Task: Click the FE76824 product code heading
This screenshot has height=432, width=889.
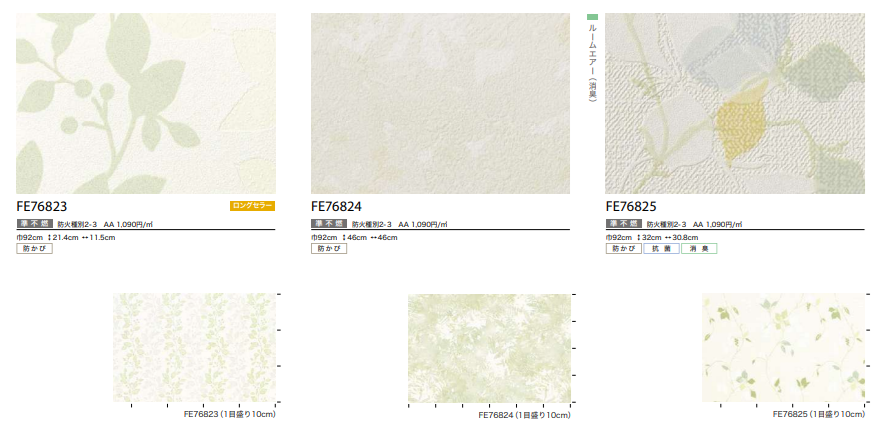Action: point(336,206)
